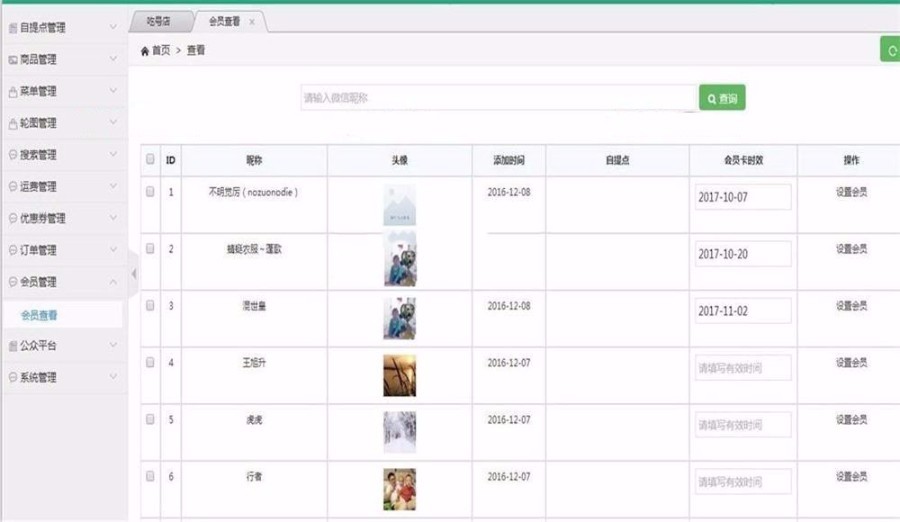Viewport: 900px width, 522px height.
Task: Click the 2017-10-07 membership date field
Action: pyautogui.click(x=743, y=197)
